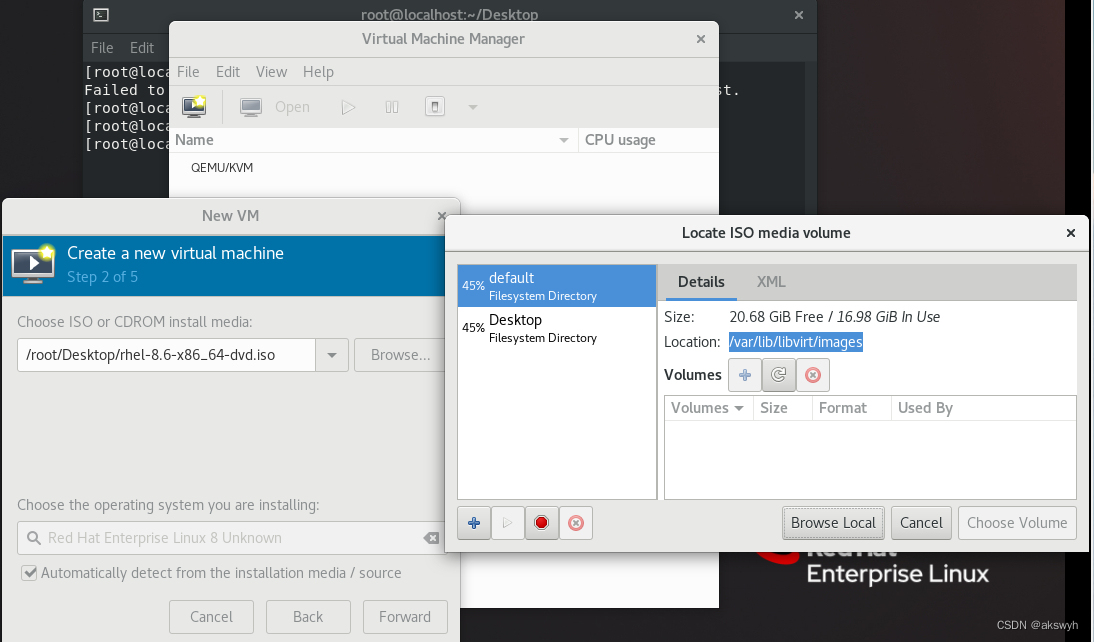Screen dimensions: 1094x642
Task: Add a storage pool with plus button
Action: [474, 523]
